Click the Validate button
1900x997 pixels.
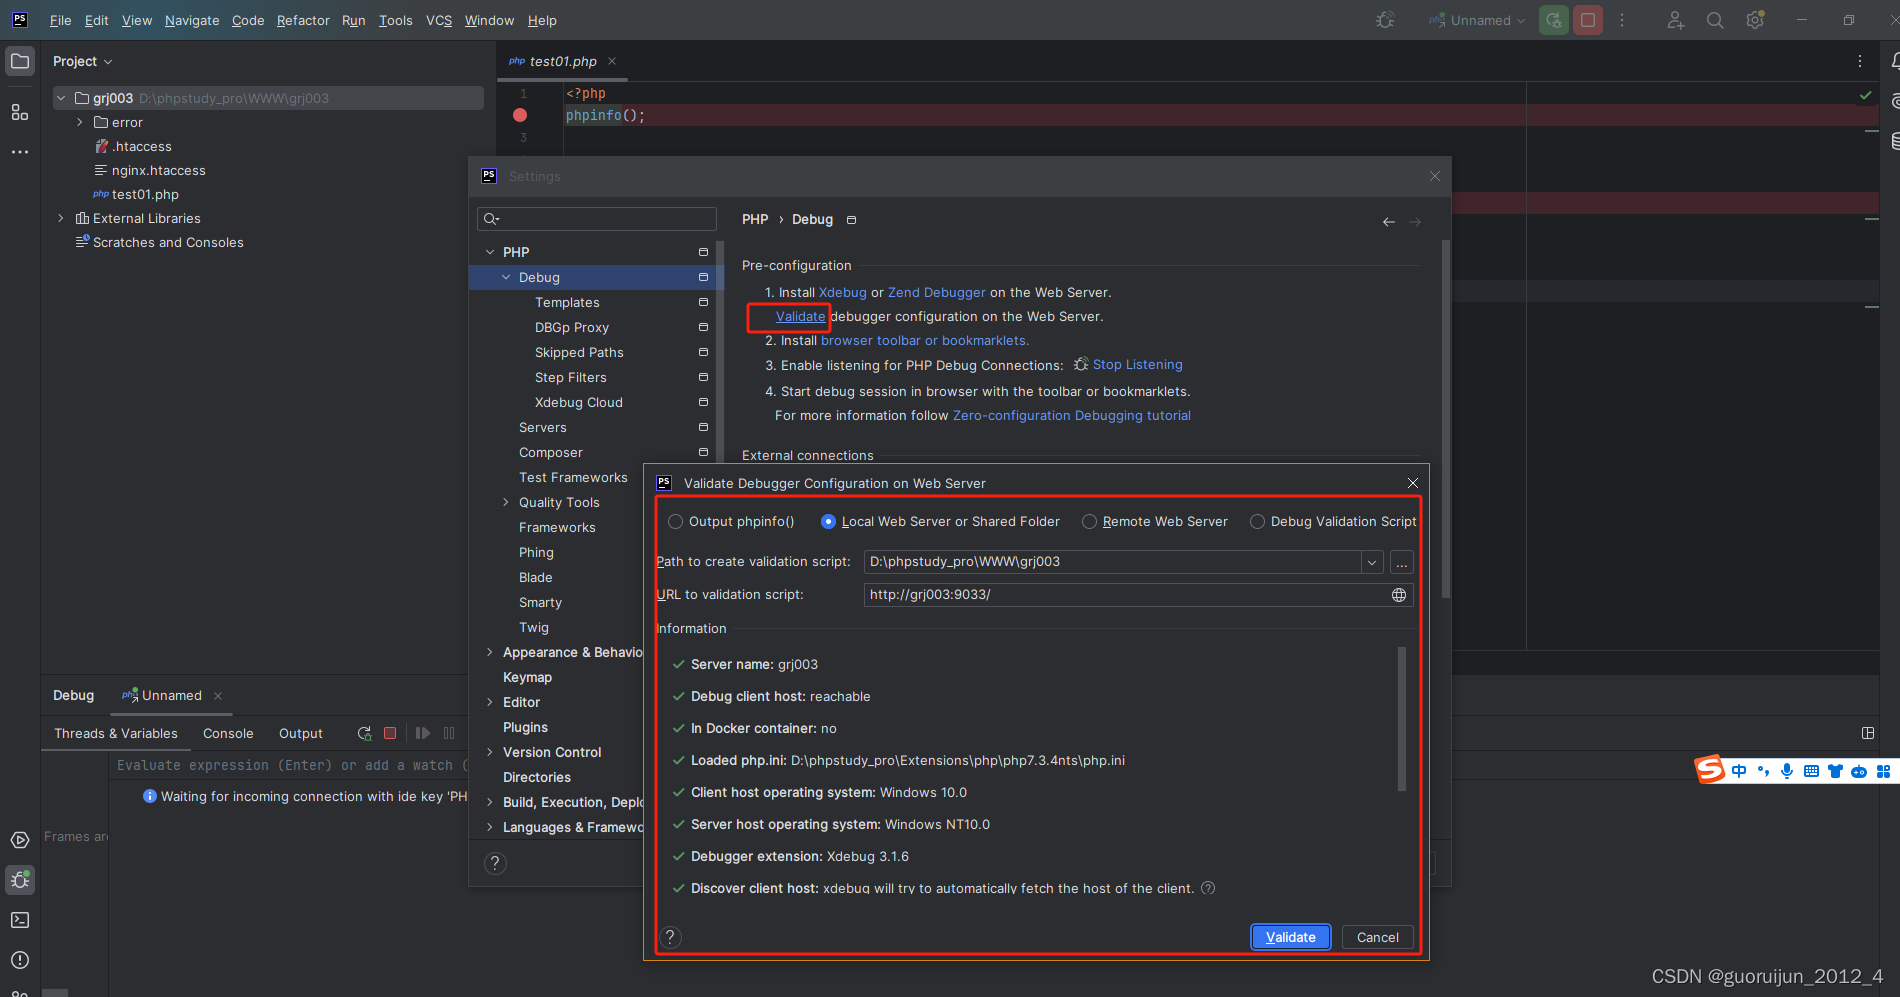1291,937
